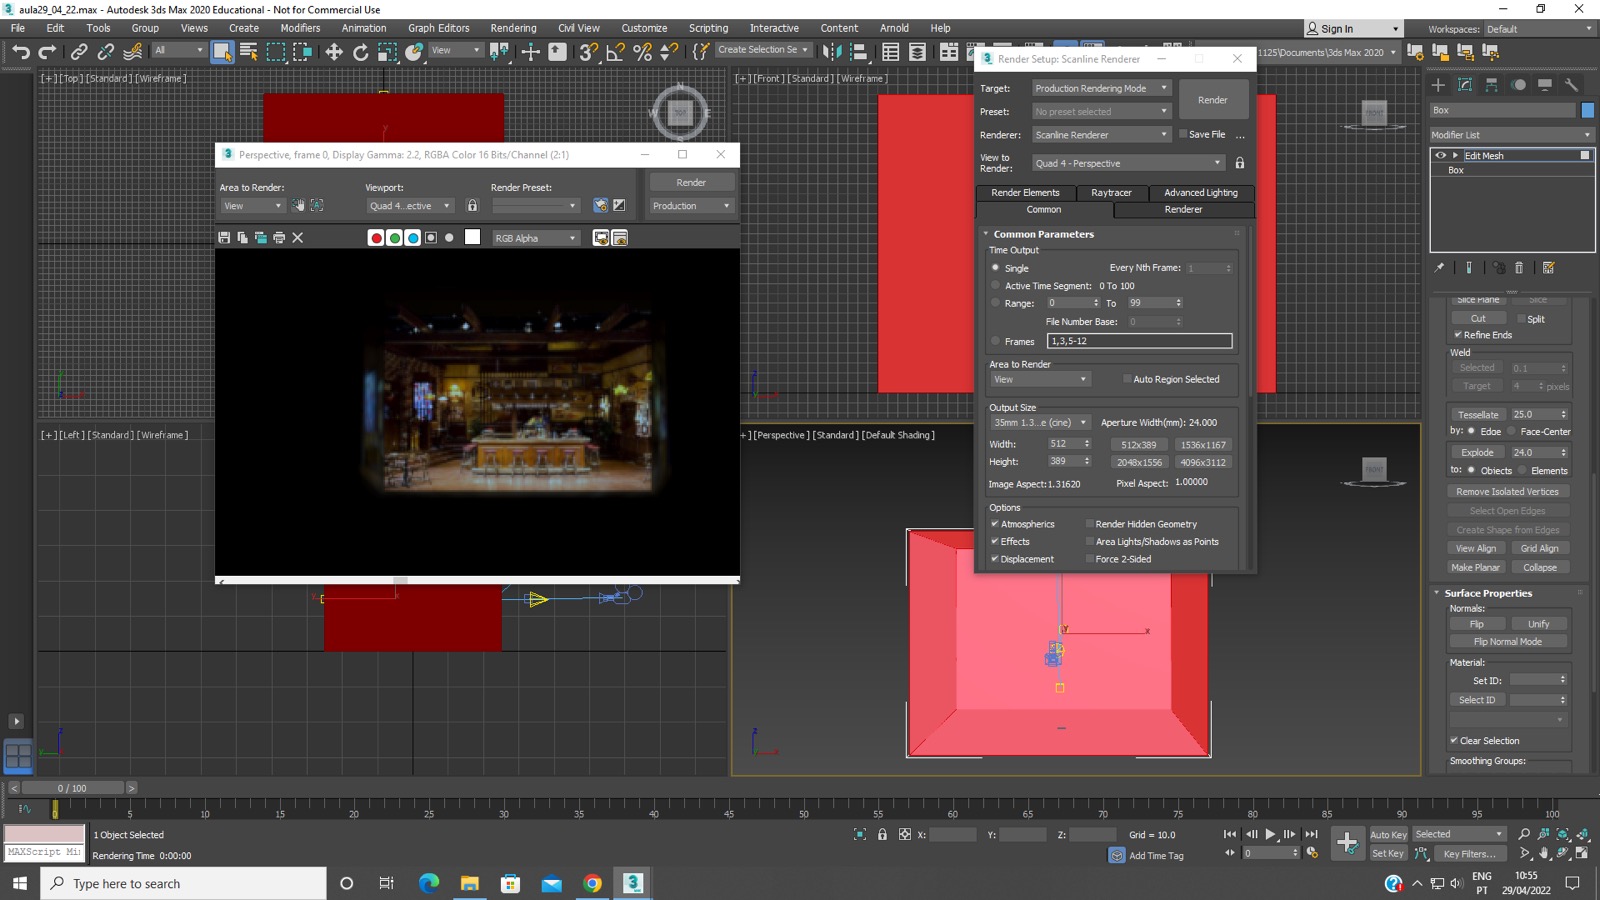Open the Modifiers menu

click(x=300, y=28)
